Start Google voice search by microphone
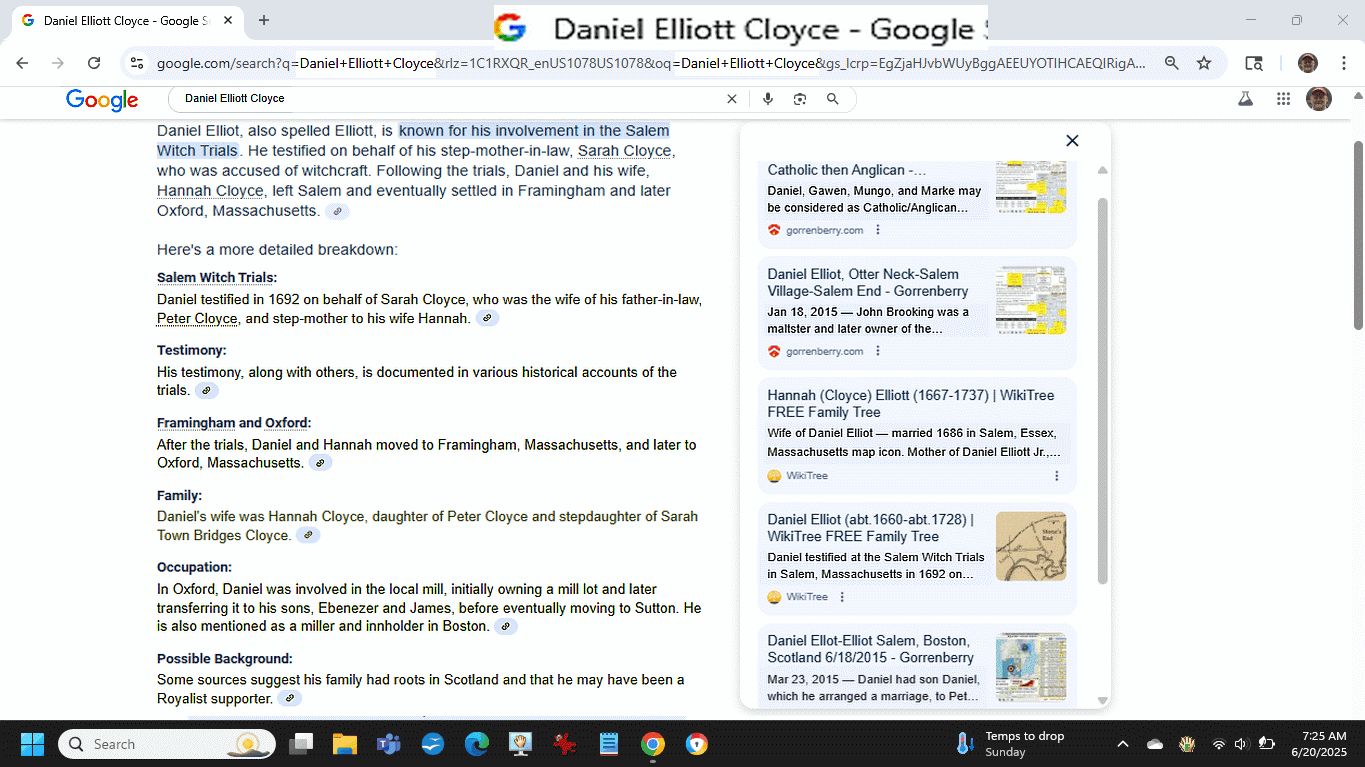Image resolution: width=1365 pixels, height=767 pixels. (768, 99)
